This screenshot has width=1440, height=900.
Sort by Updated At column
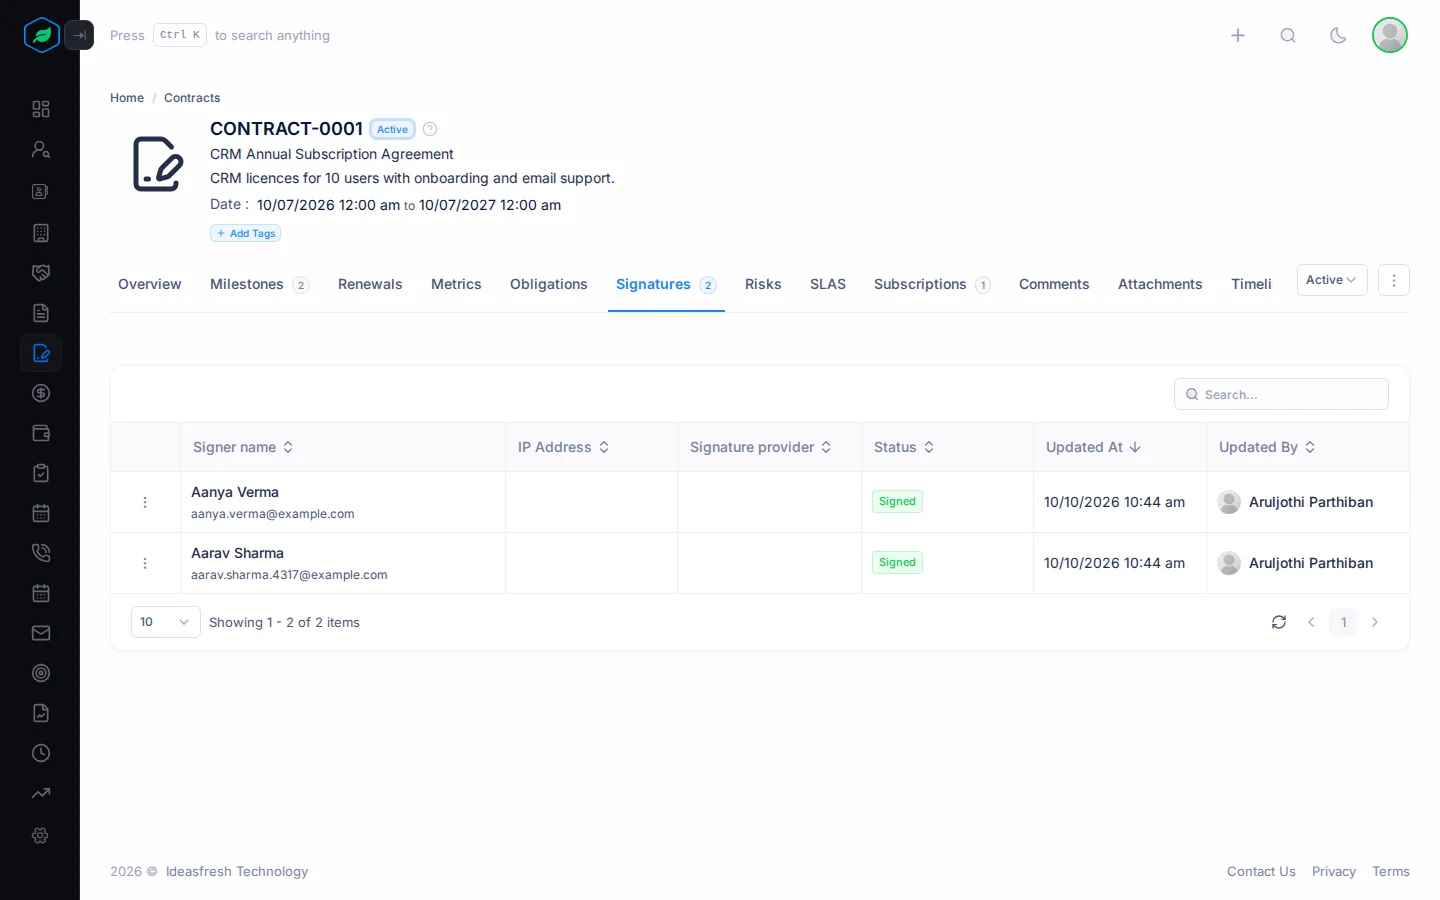pyautogui.click(x=1094, y=447)
